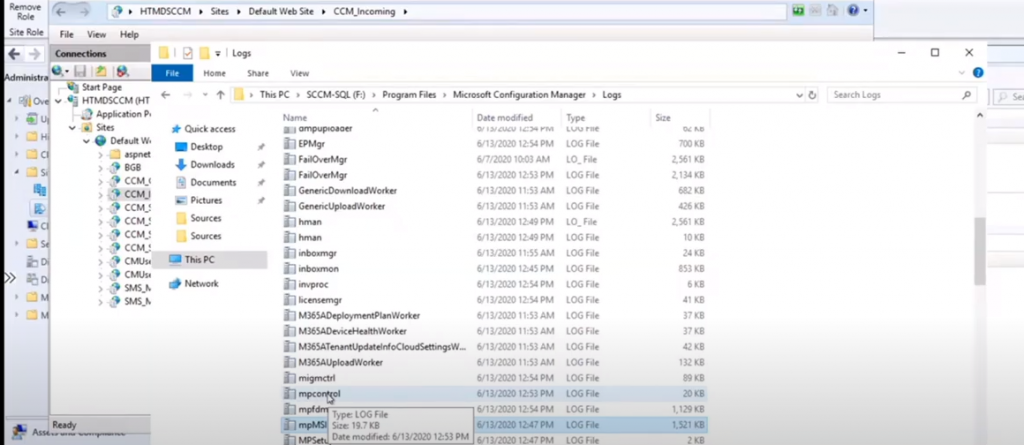Screen dimensions: 1024x445
Task: Open Quick Access Toolbar customize dropdown
Action: pyautogui.click(x=217, y=54)
